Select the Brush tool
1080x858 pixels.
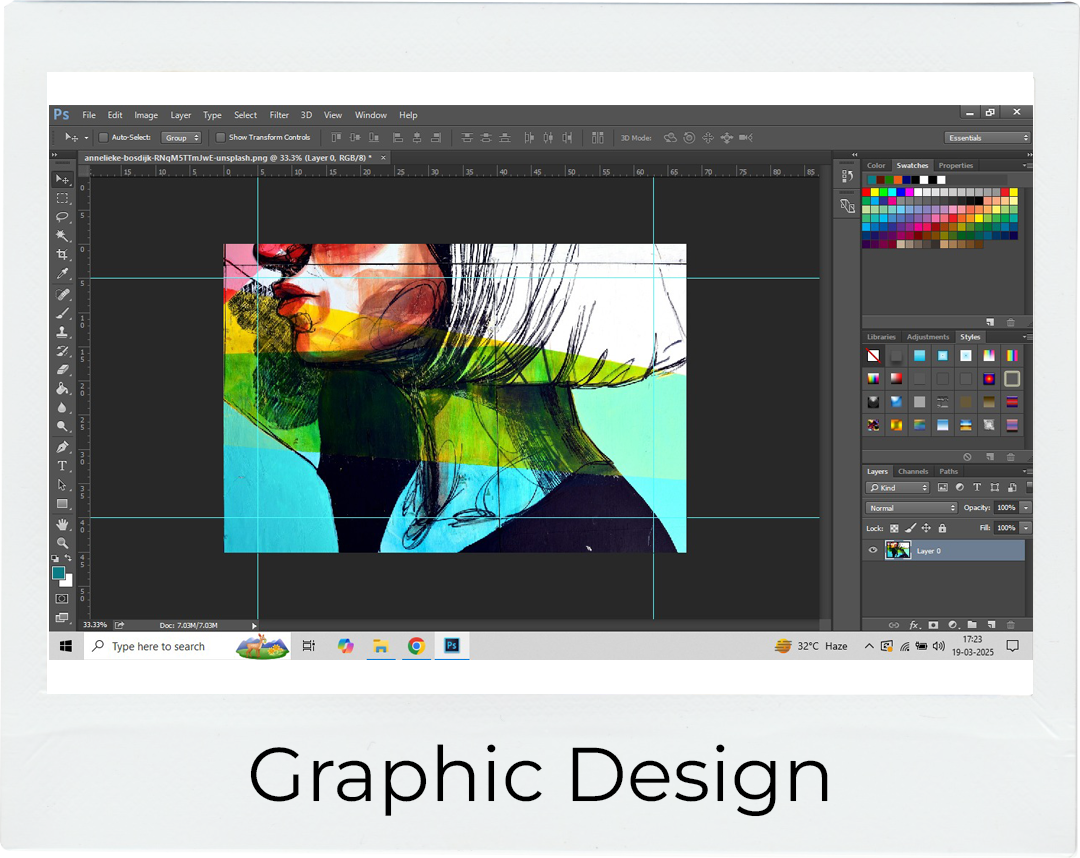(63, 313)
